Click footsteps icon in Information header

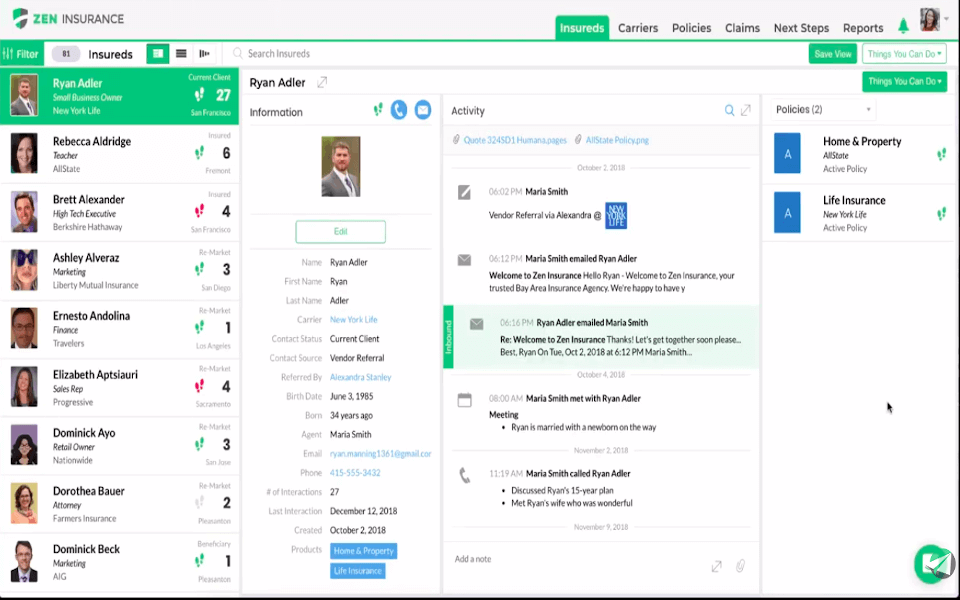[x=378, y=110]
